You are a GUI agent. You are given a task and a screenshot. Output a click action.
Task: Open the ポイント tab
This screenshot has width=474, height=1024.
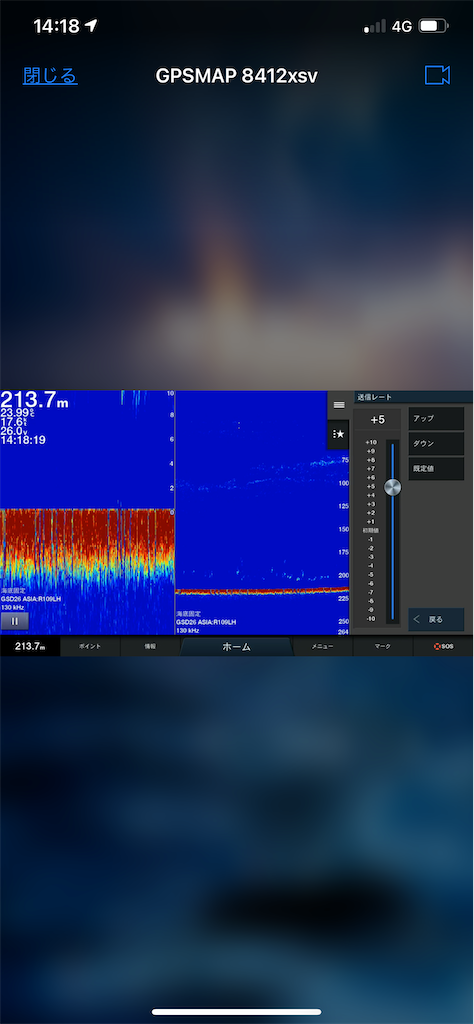90,647
